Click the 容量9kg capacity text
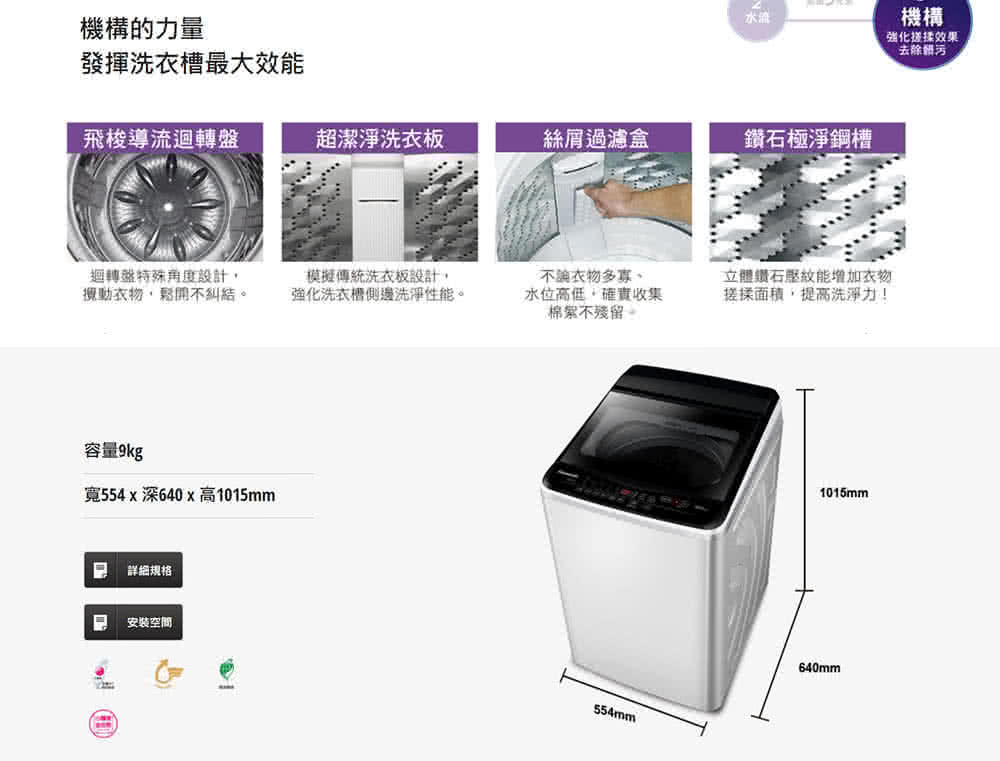Screen dimensions: 1000x761 pyautogui.click(x=114, y=451)
